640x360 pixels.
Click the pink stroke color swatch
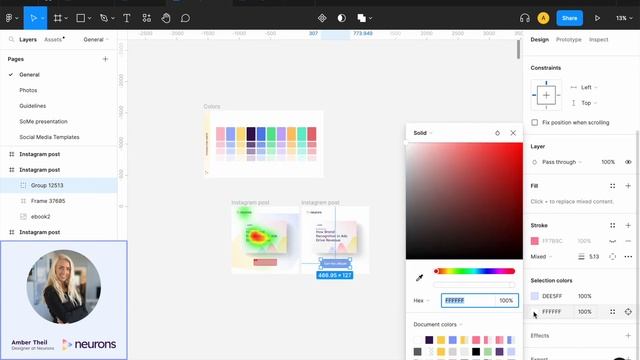(535, 241)
